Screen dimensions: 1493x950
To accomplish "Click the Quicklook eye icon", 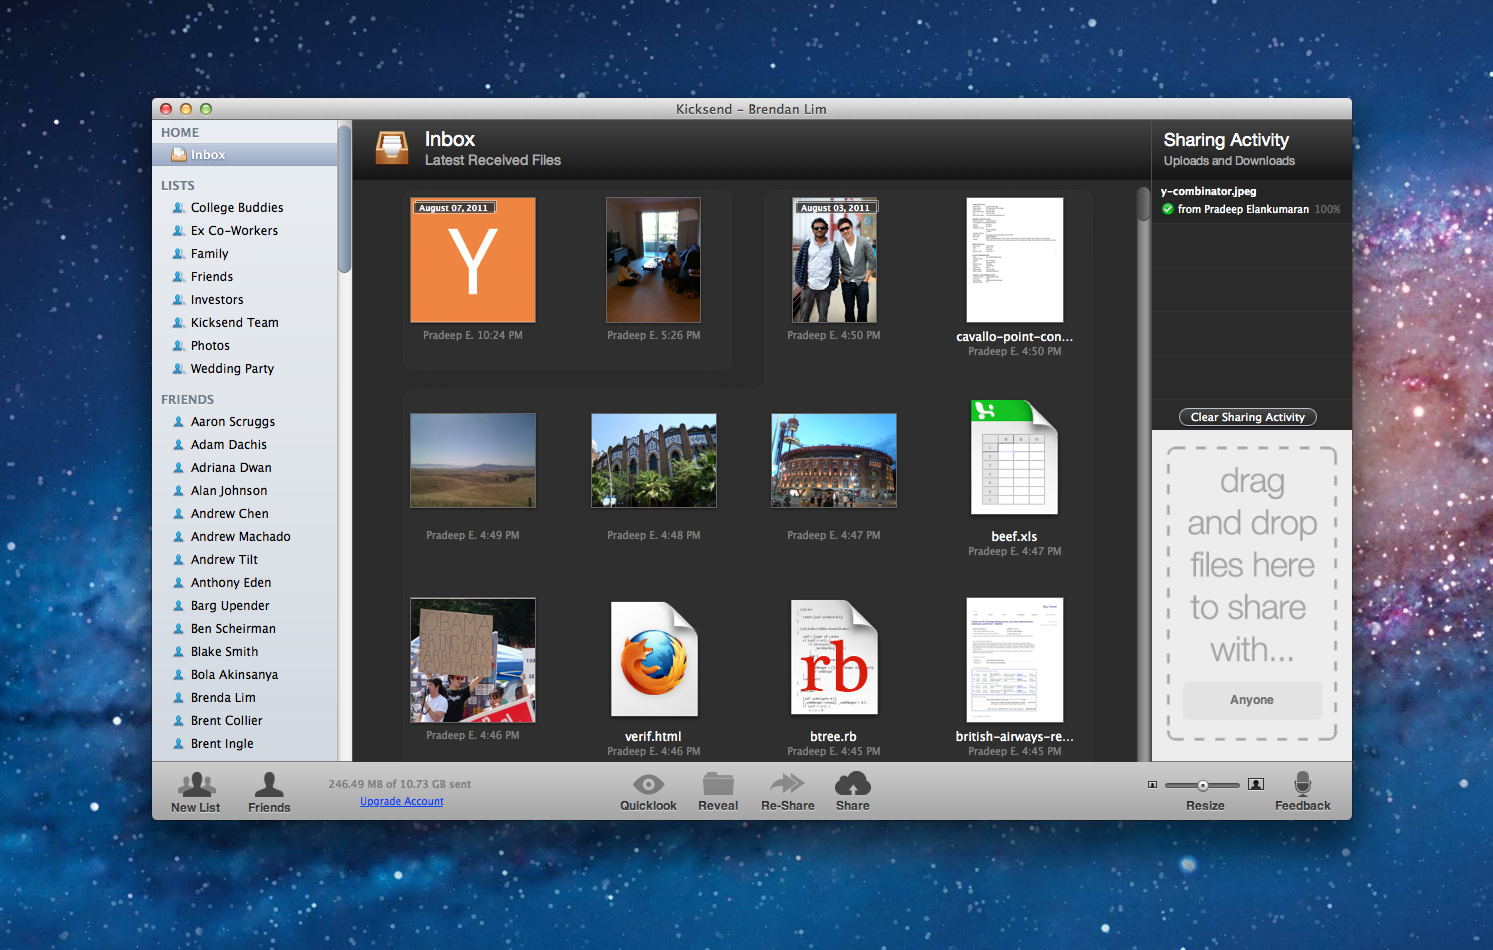I will coord(648,784).
